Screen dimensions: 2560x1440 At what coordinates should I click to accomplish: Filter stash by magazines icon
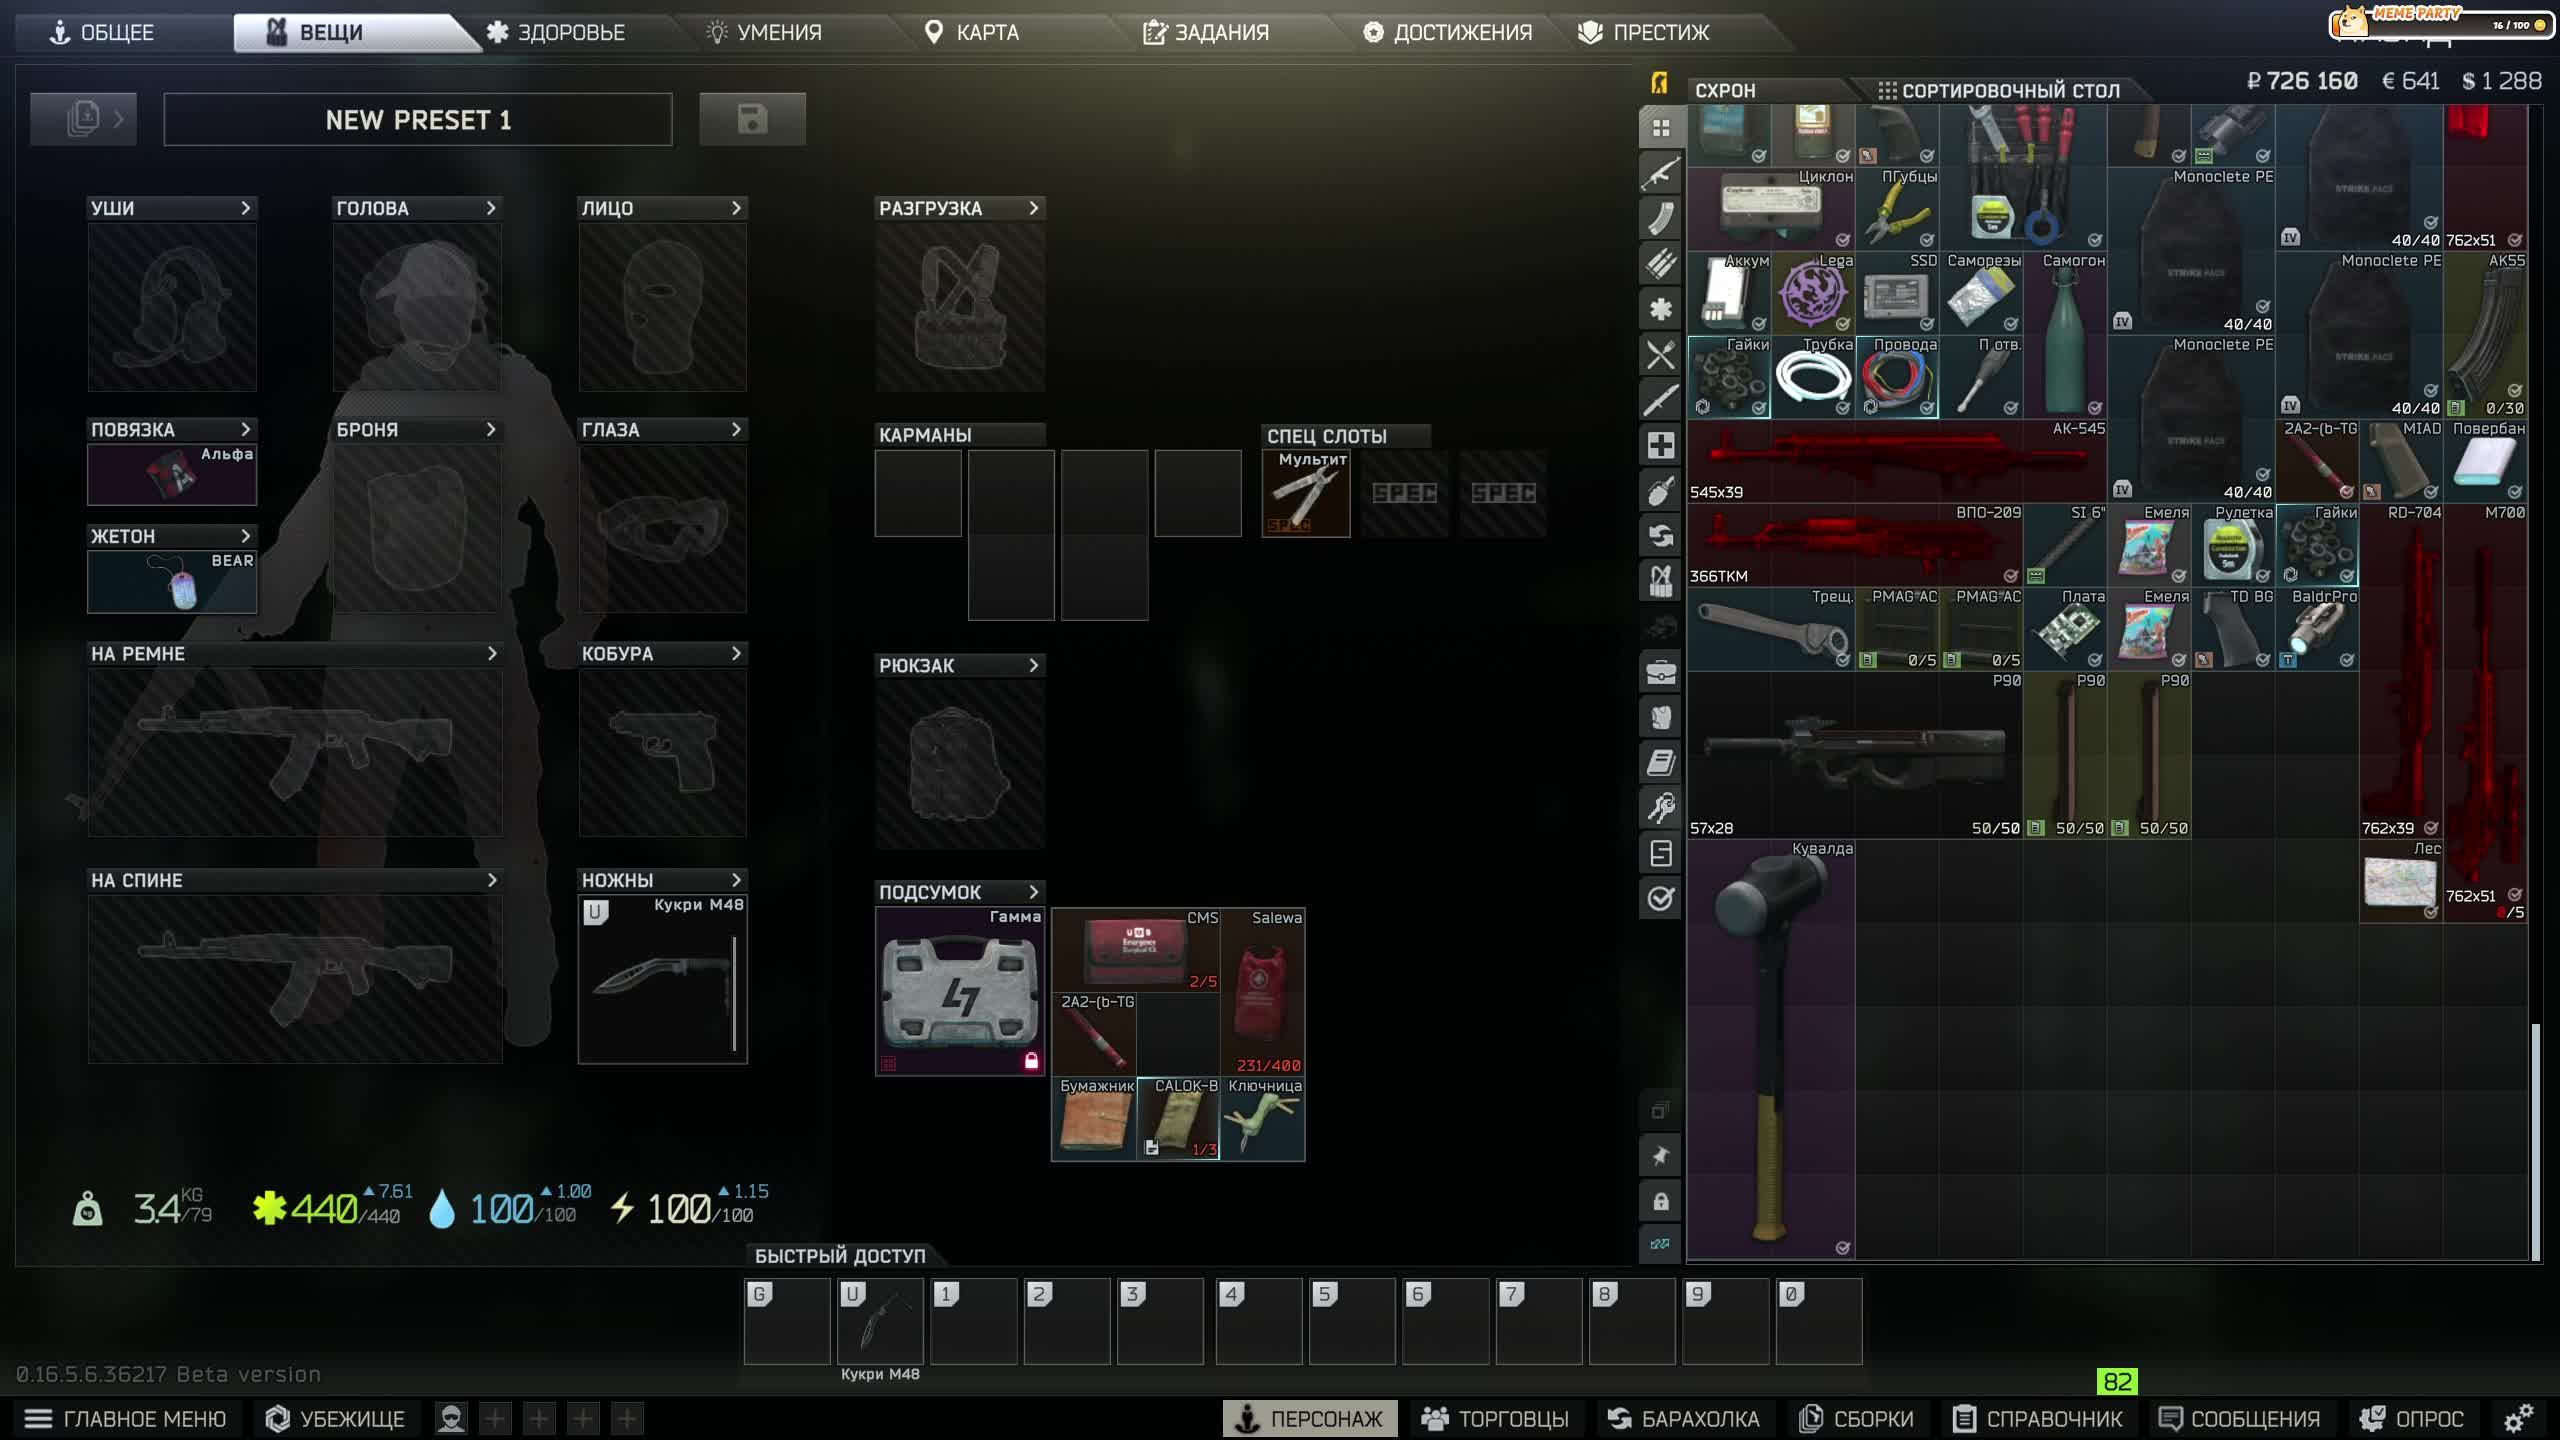(x=1660, y=218)
